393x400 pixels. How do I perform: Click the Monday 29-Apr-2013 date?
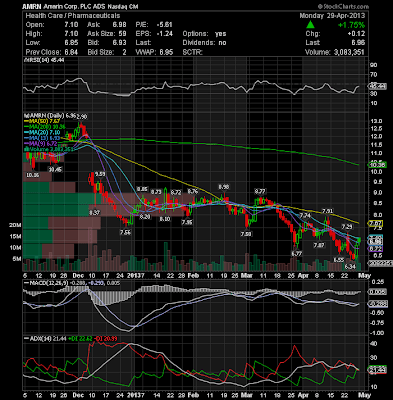pyautogui.click(x=332, y=16)
